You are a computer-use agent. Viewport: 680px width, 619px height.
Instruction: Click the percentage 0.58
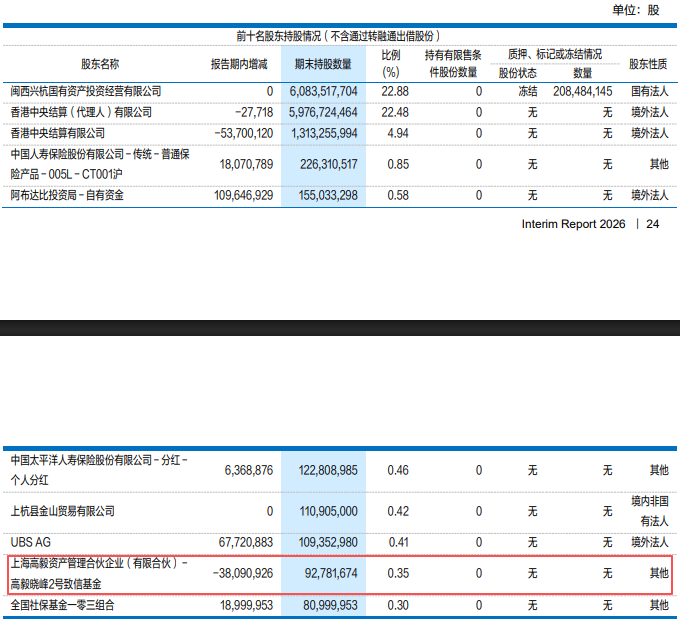click(x=398, y=195)
